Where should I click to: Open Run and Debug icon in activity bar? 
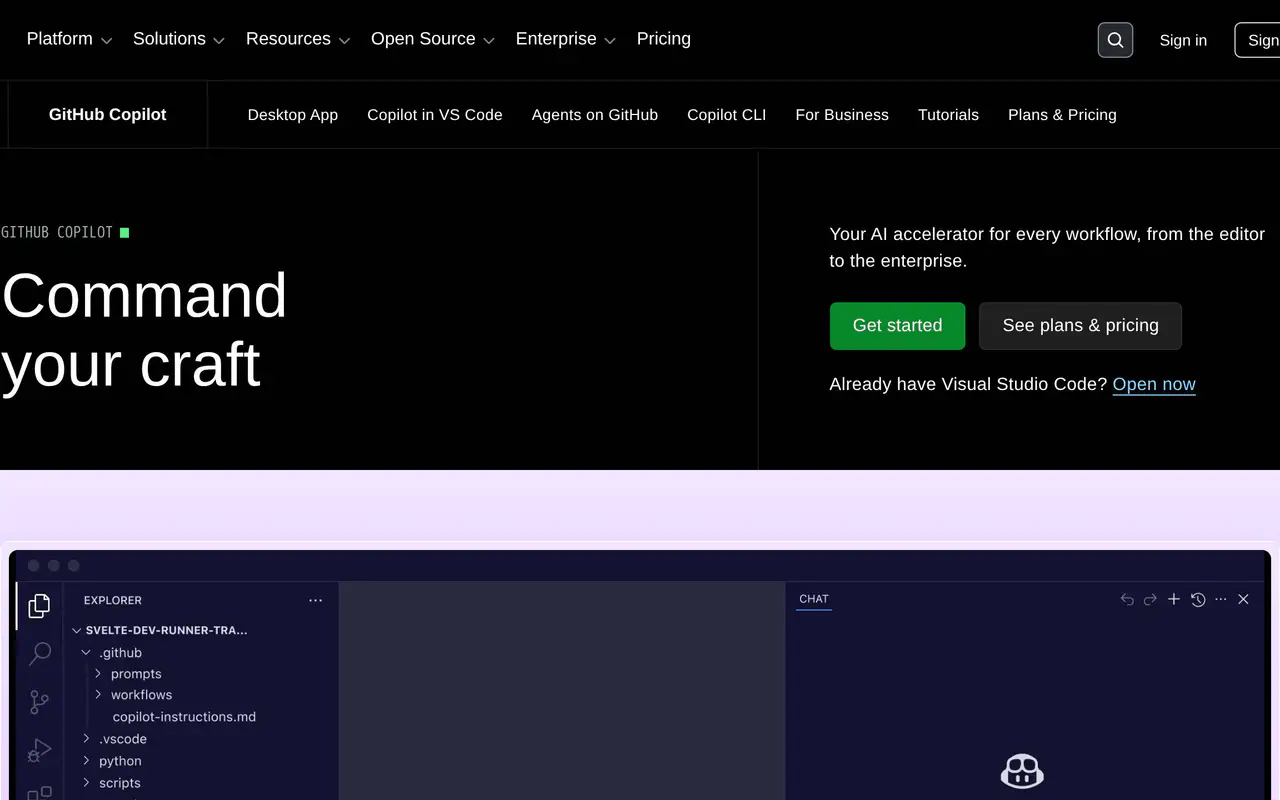[39, 749]
